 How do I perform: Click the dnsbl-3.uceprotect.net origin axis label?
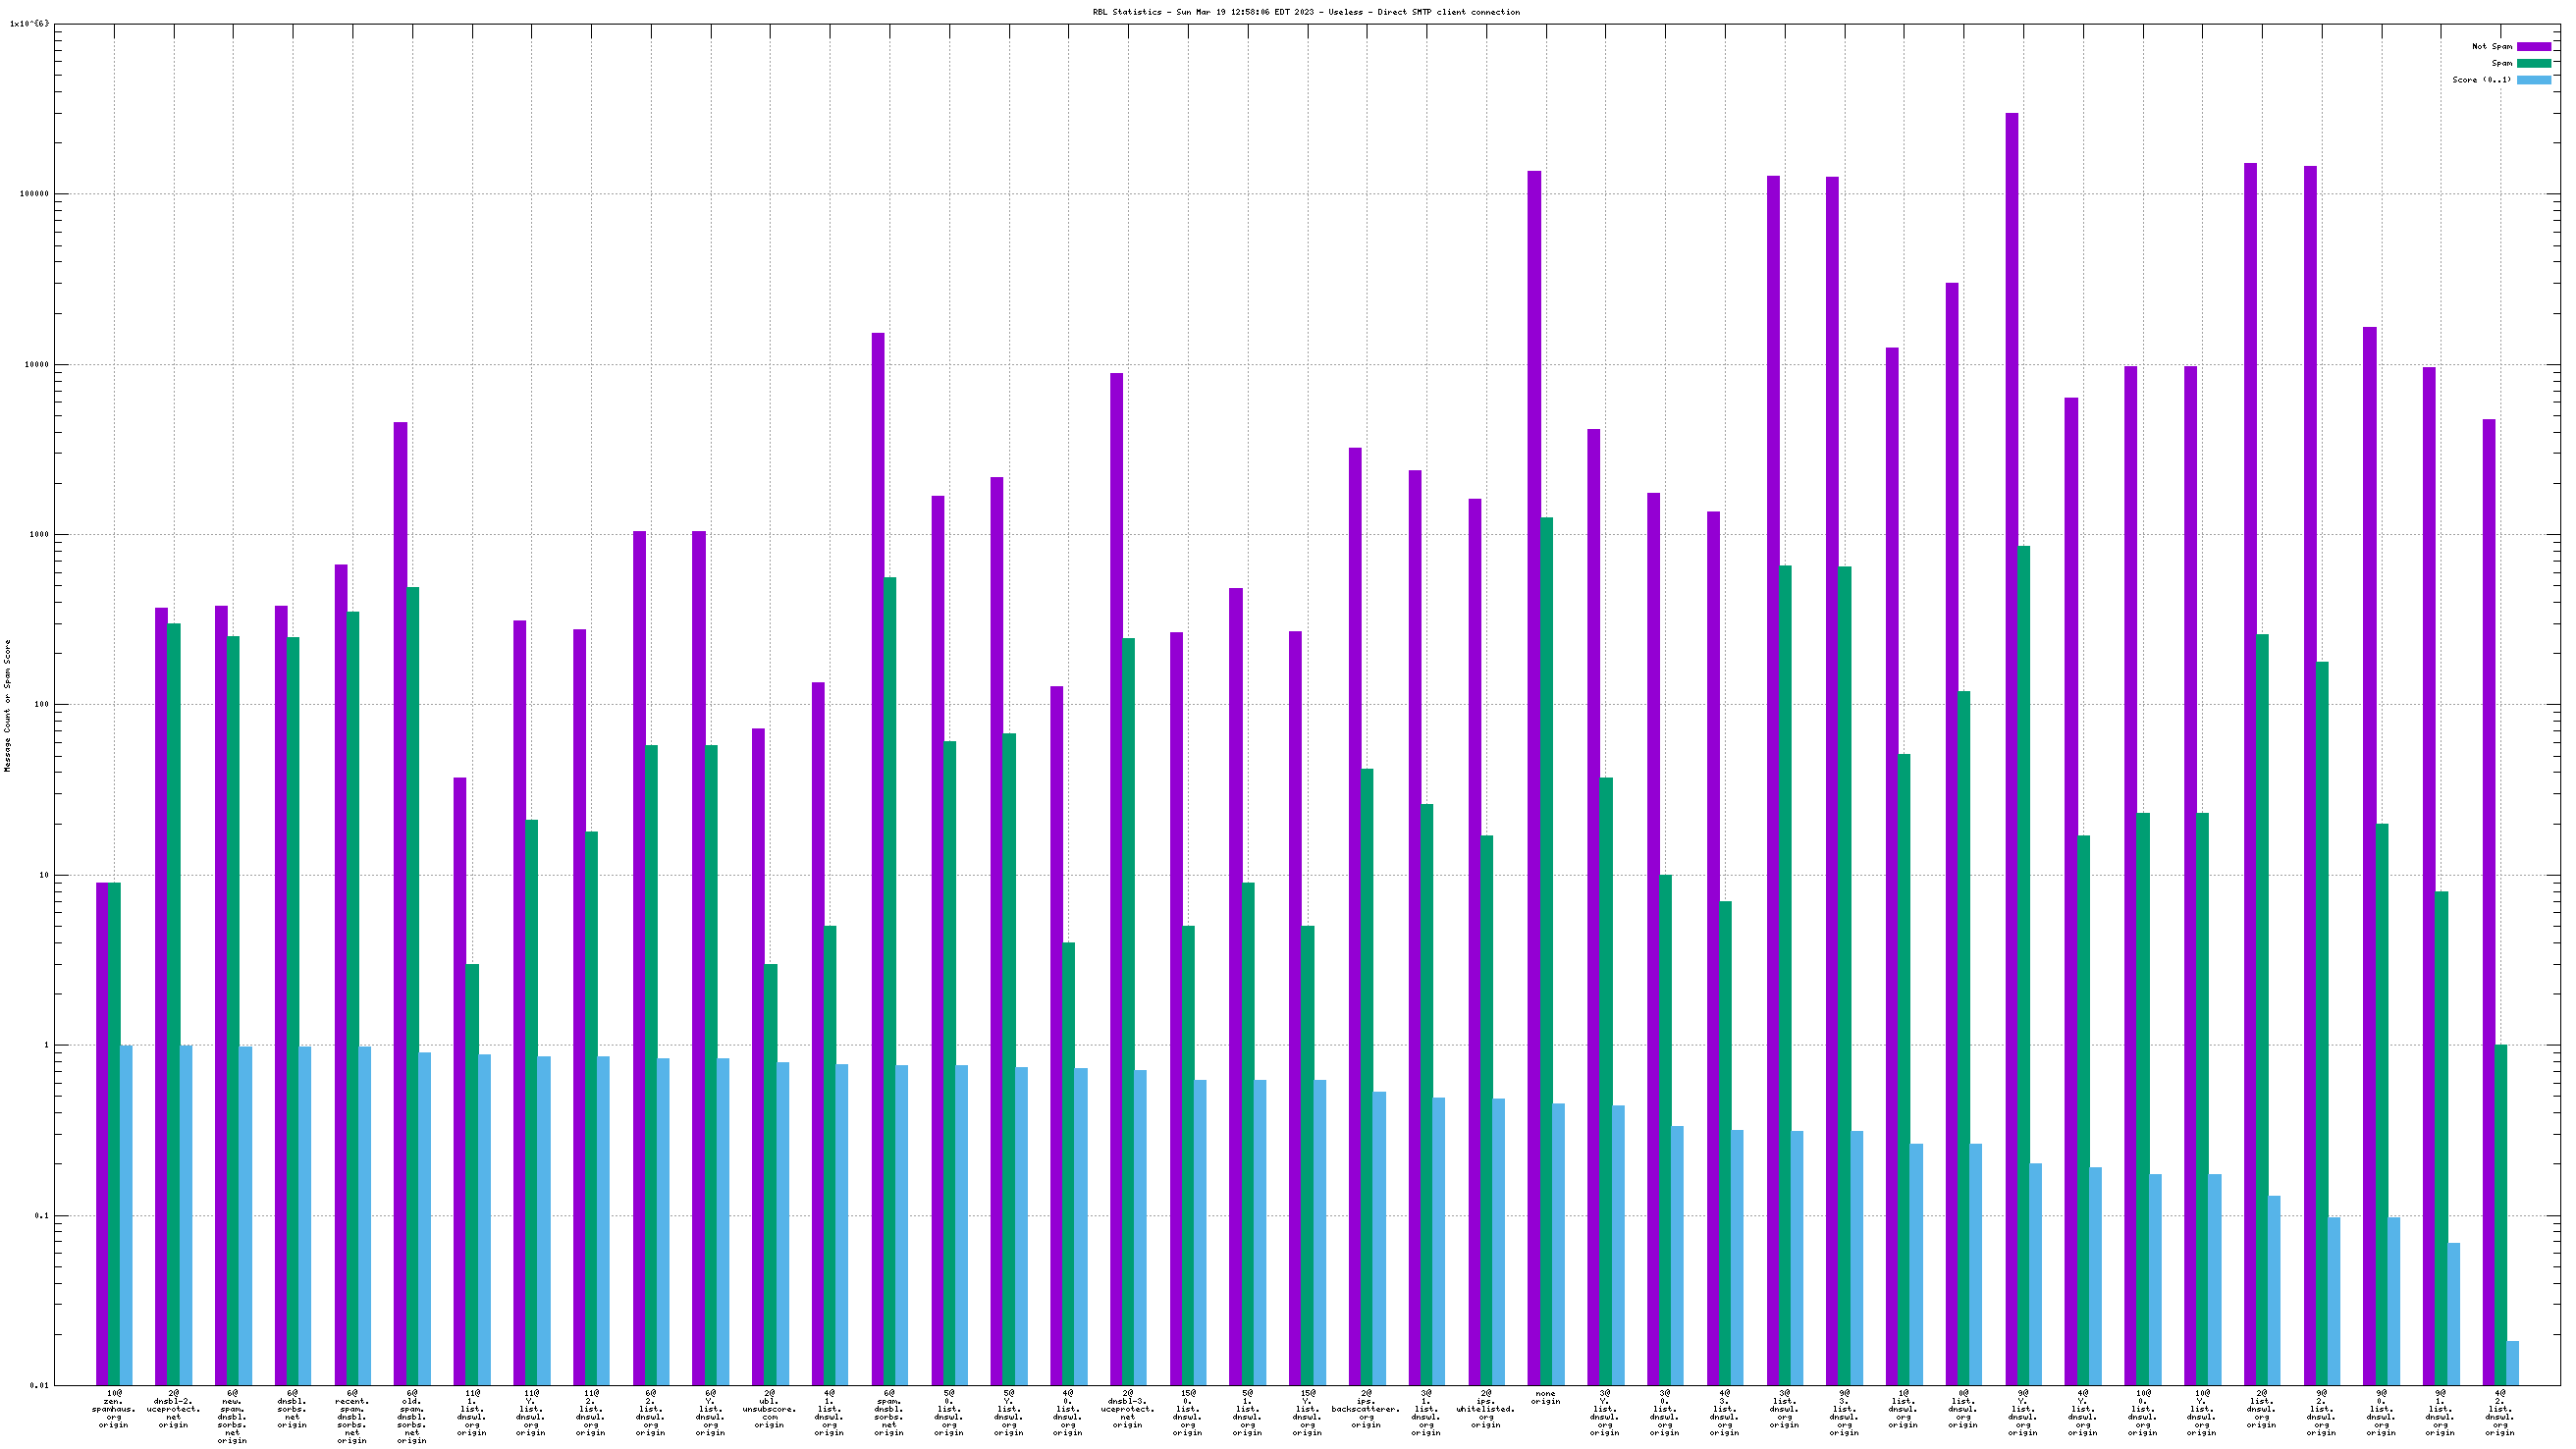click(x=1127, y=1408)
